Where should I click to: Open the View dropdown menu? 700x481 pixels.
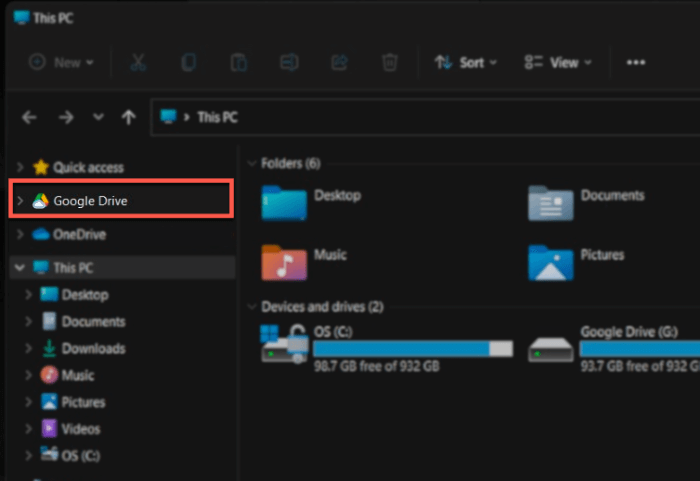(558, 62)
